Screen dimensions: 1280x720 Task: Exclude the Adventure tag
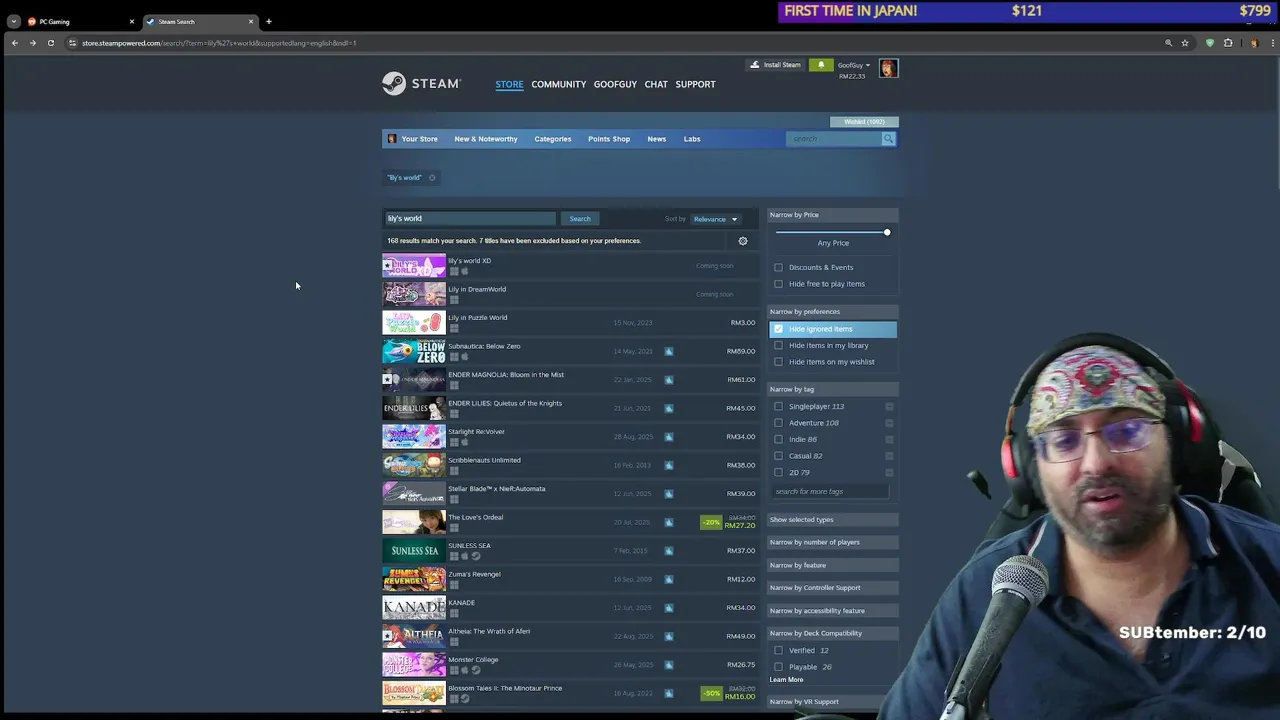click(889, 423)
